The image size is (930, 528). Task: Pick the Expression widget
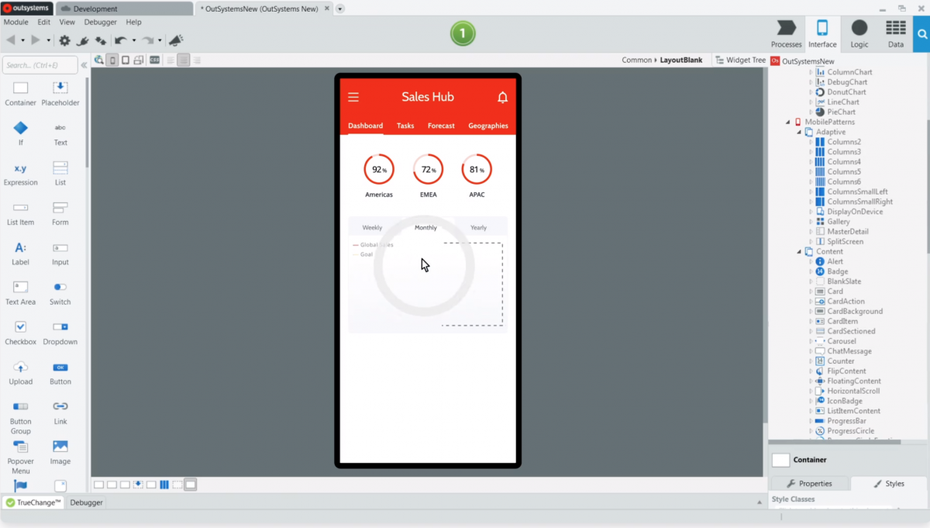[20, 172]
